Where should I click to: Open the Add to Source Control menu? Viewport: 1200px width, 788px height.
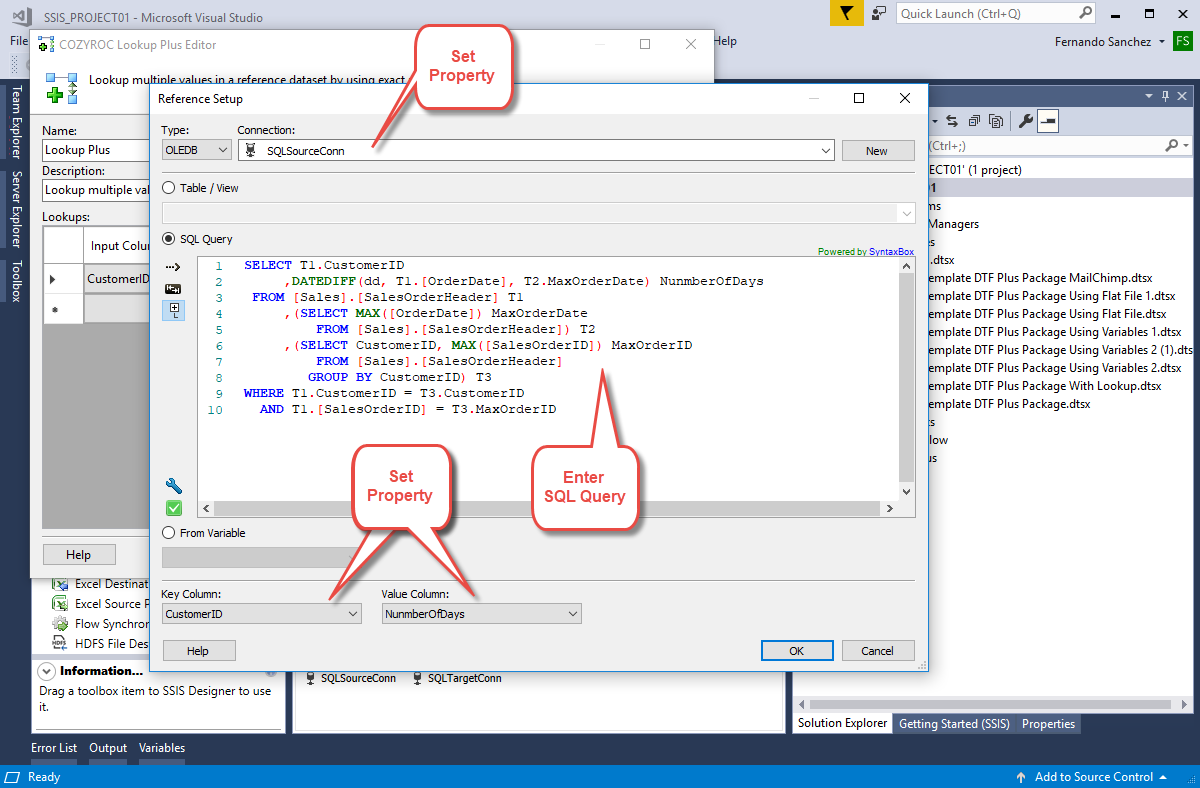click(1093, 777)
